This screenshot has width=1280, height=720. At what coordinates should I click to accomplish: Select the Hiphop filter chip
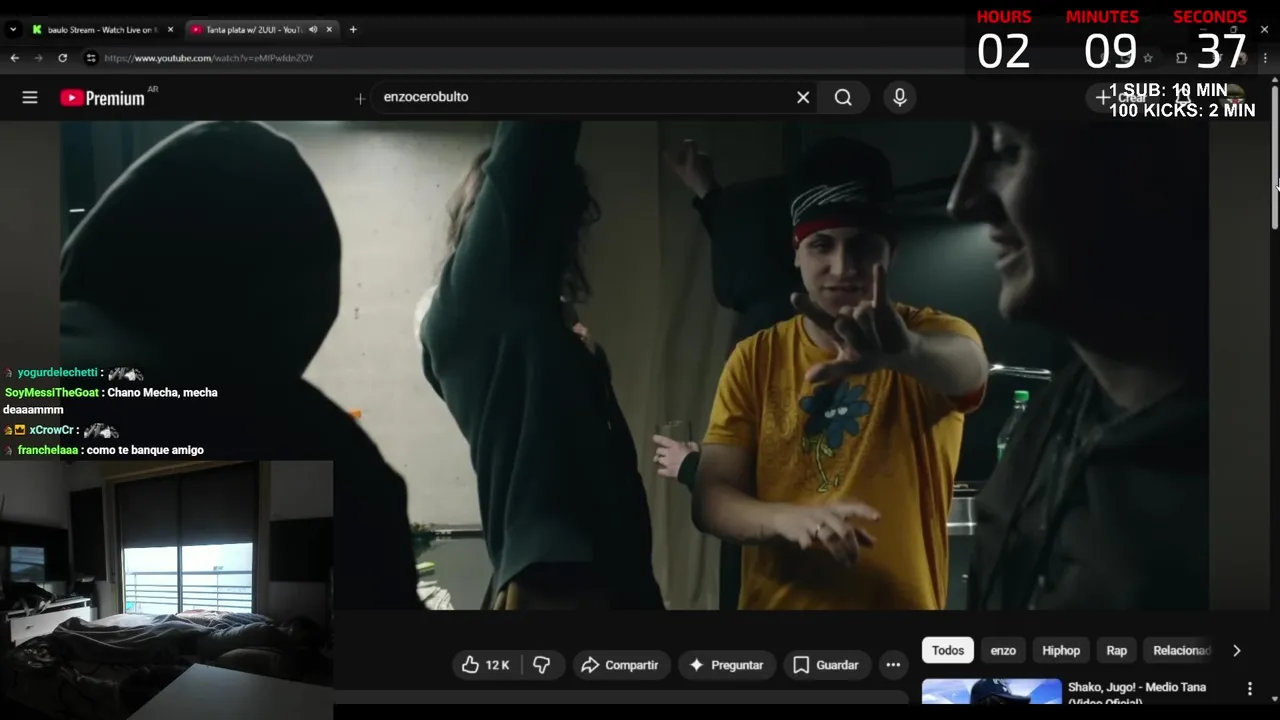coord(1061,650)
